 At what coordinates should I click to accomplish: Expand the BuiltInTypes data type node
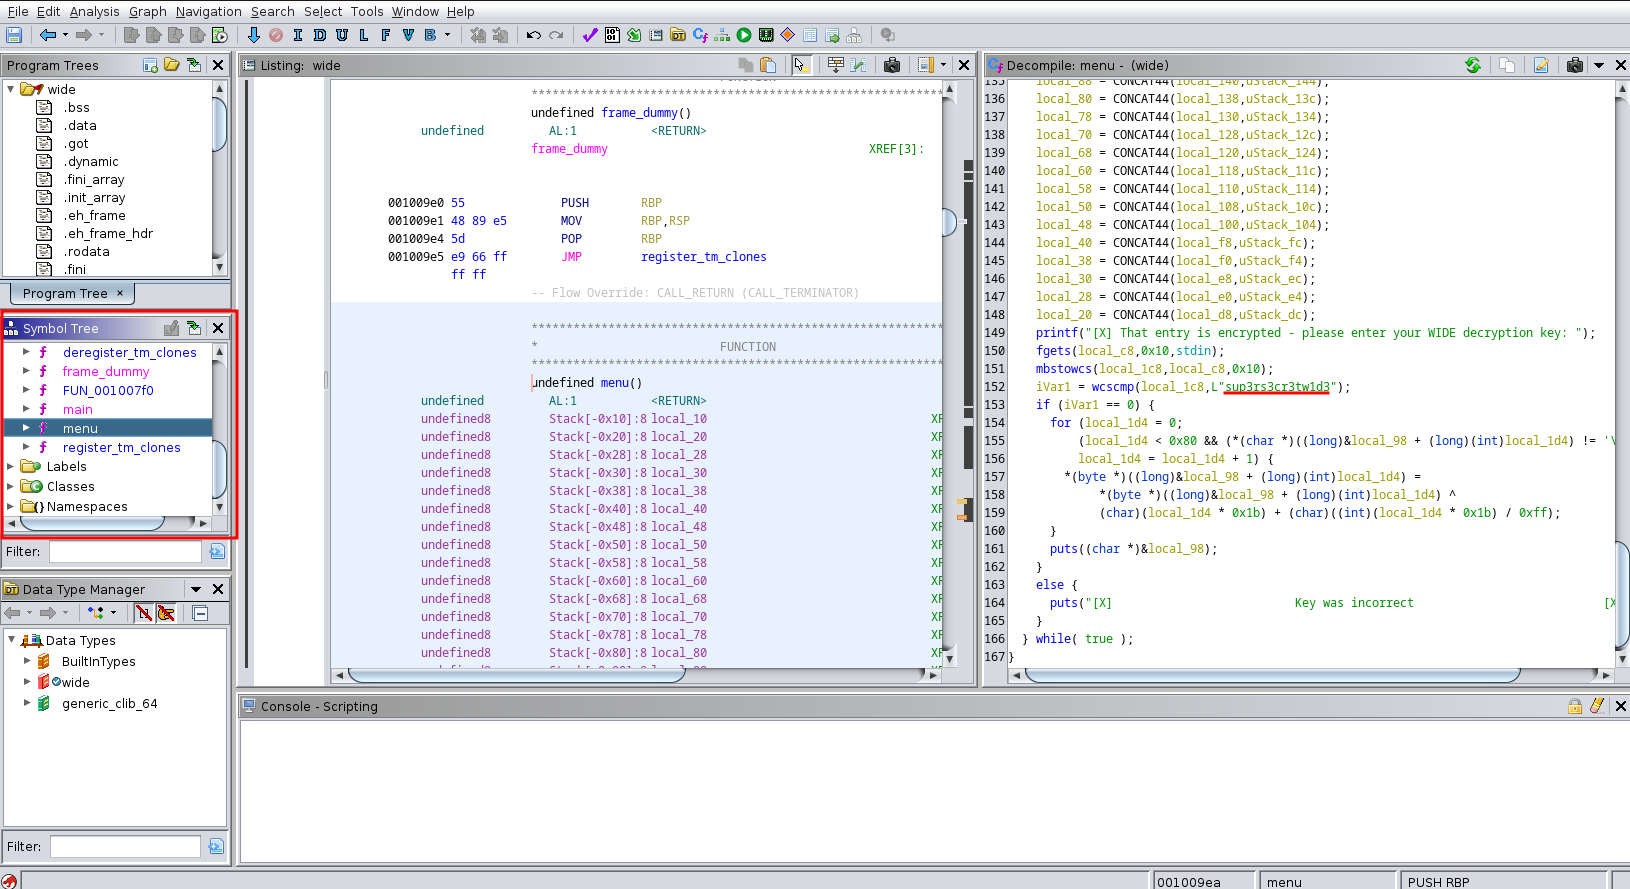pos(27,661)
